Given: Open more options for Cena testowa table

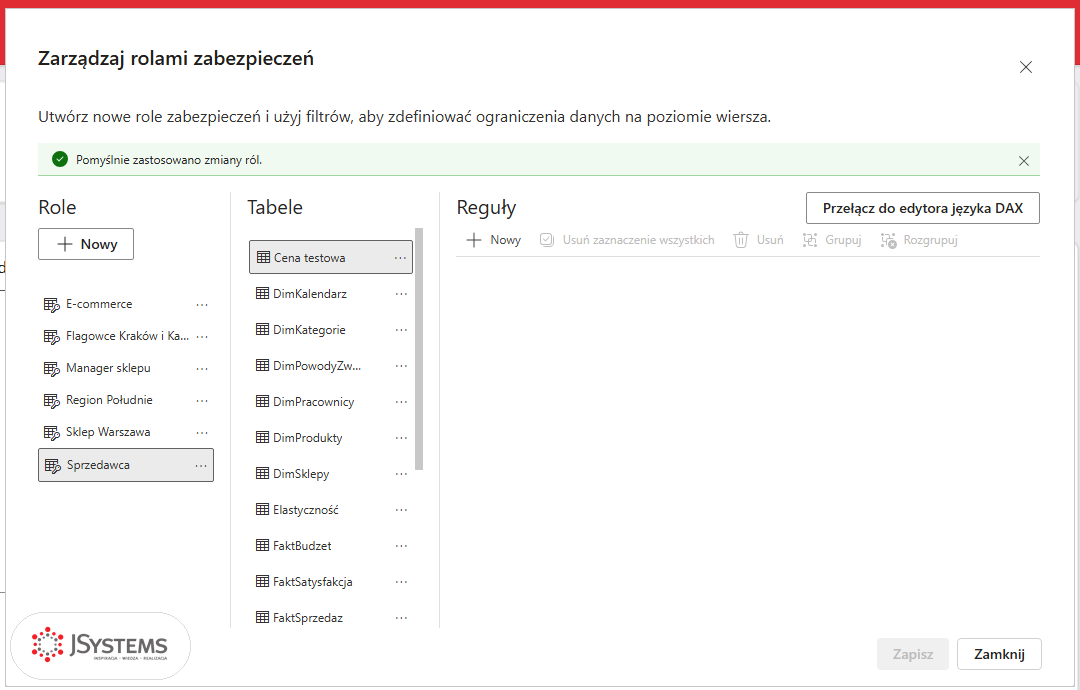Looking at the screenshot, I should coord(400,258).
